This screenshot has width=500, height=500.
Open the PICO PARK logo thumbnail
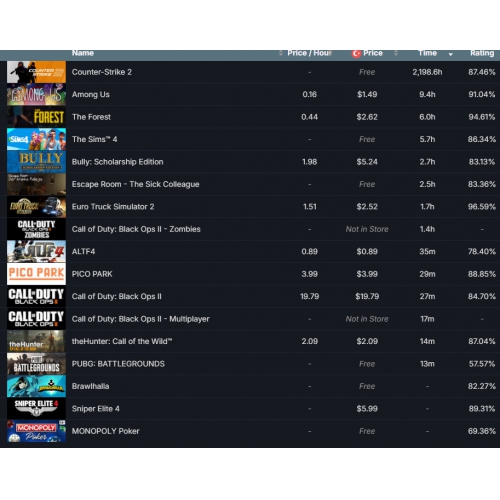point(36,274)
